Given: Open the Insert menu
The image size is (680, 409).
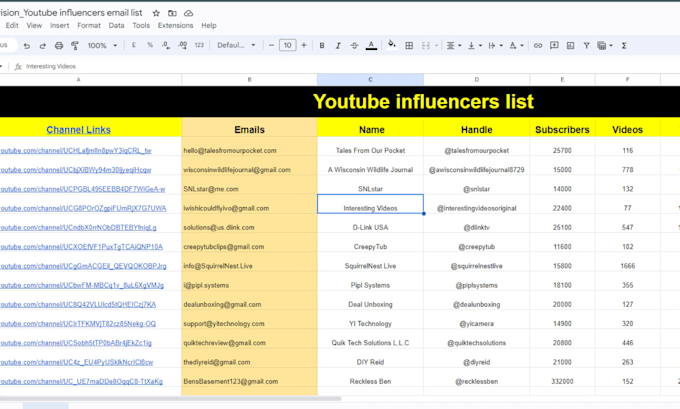Looking at the screenshot, I should 59,26.
